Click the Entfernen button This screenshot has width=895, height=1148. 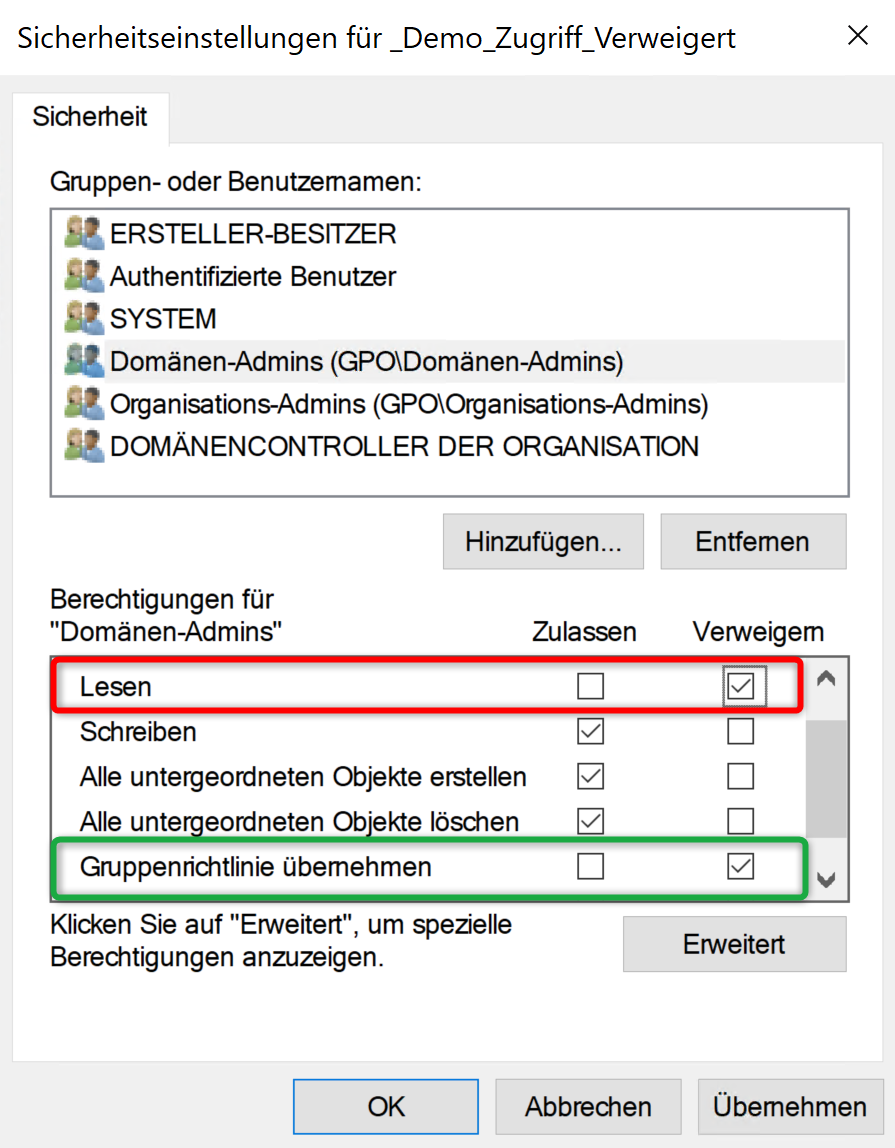coord(752,542)
